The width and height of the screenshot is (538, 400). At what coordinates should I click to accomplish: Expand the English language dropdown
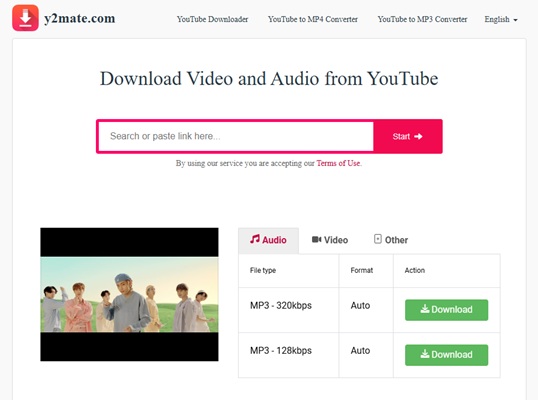click(x=501, y=19)
